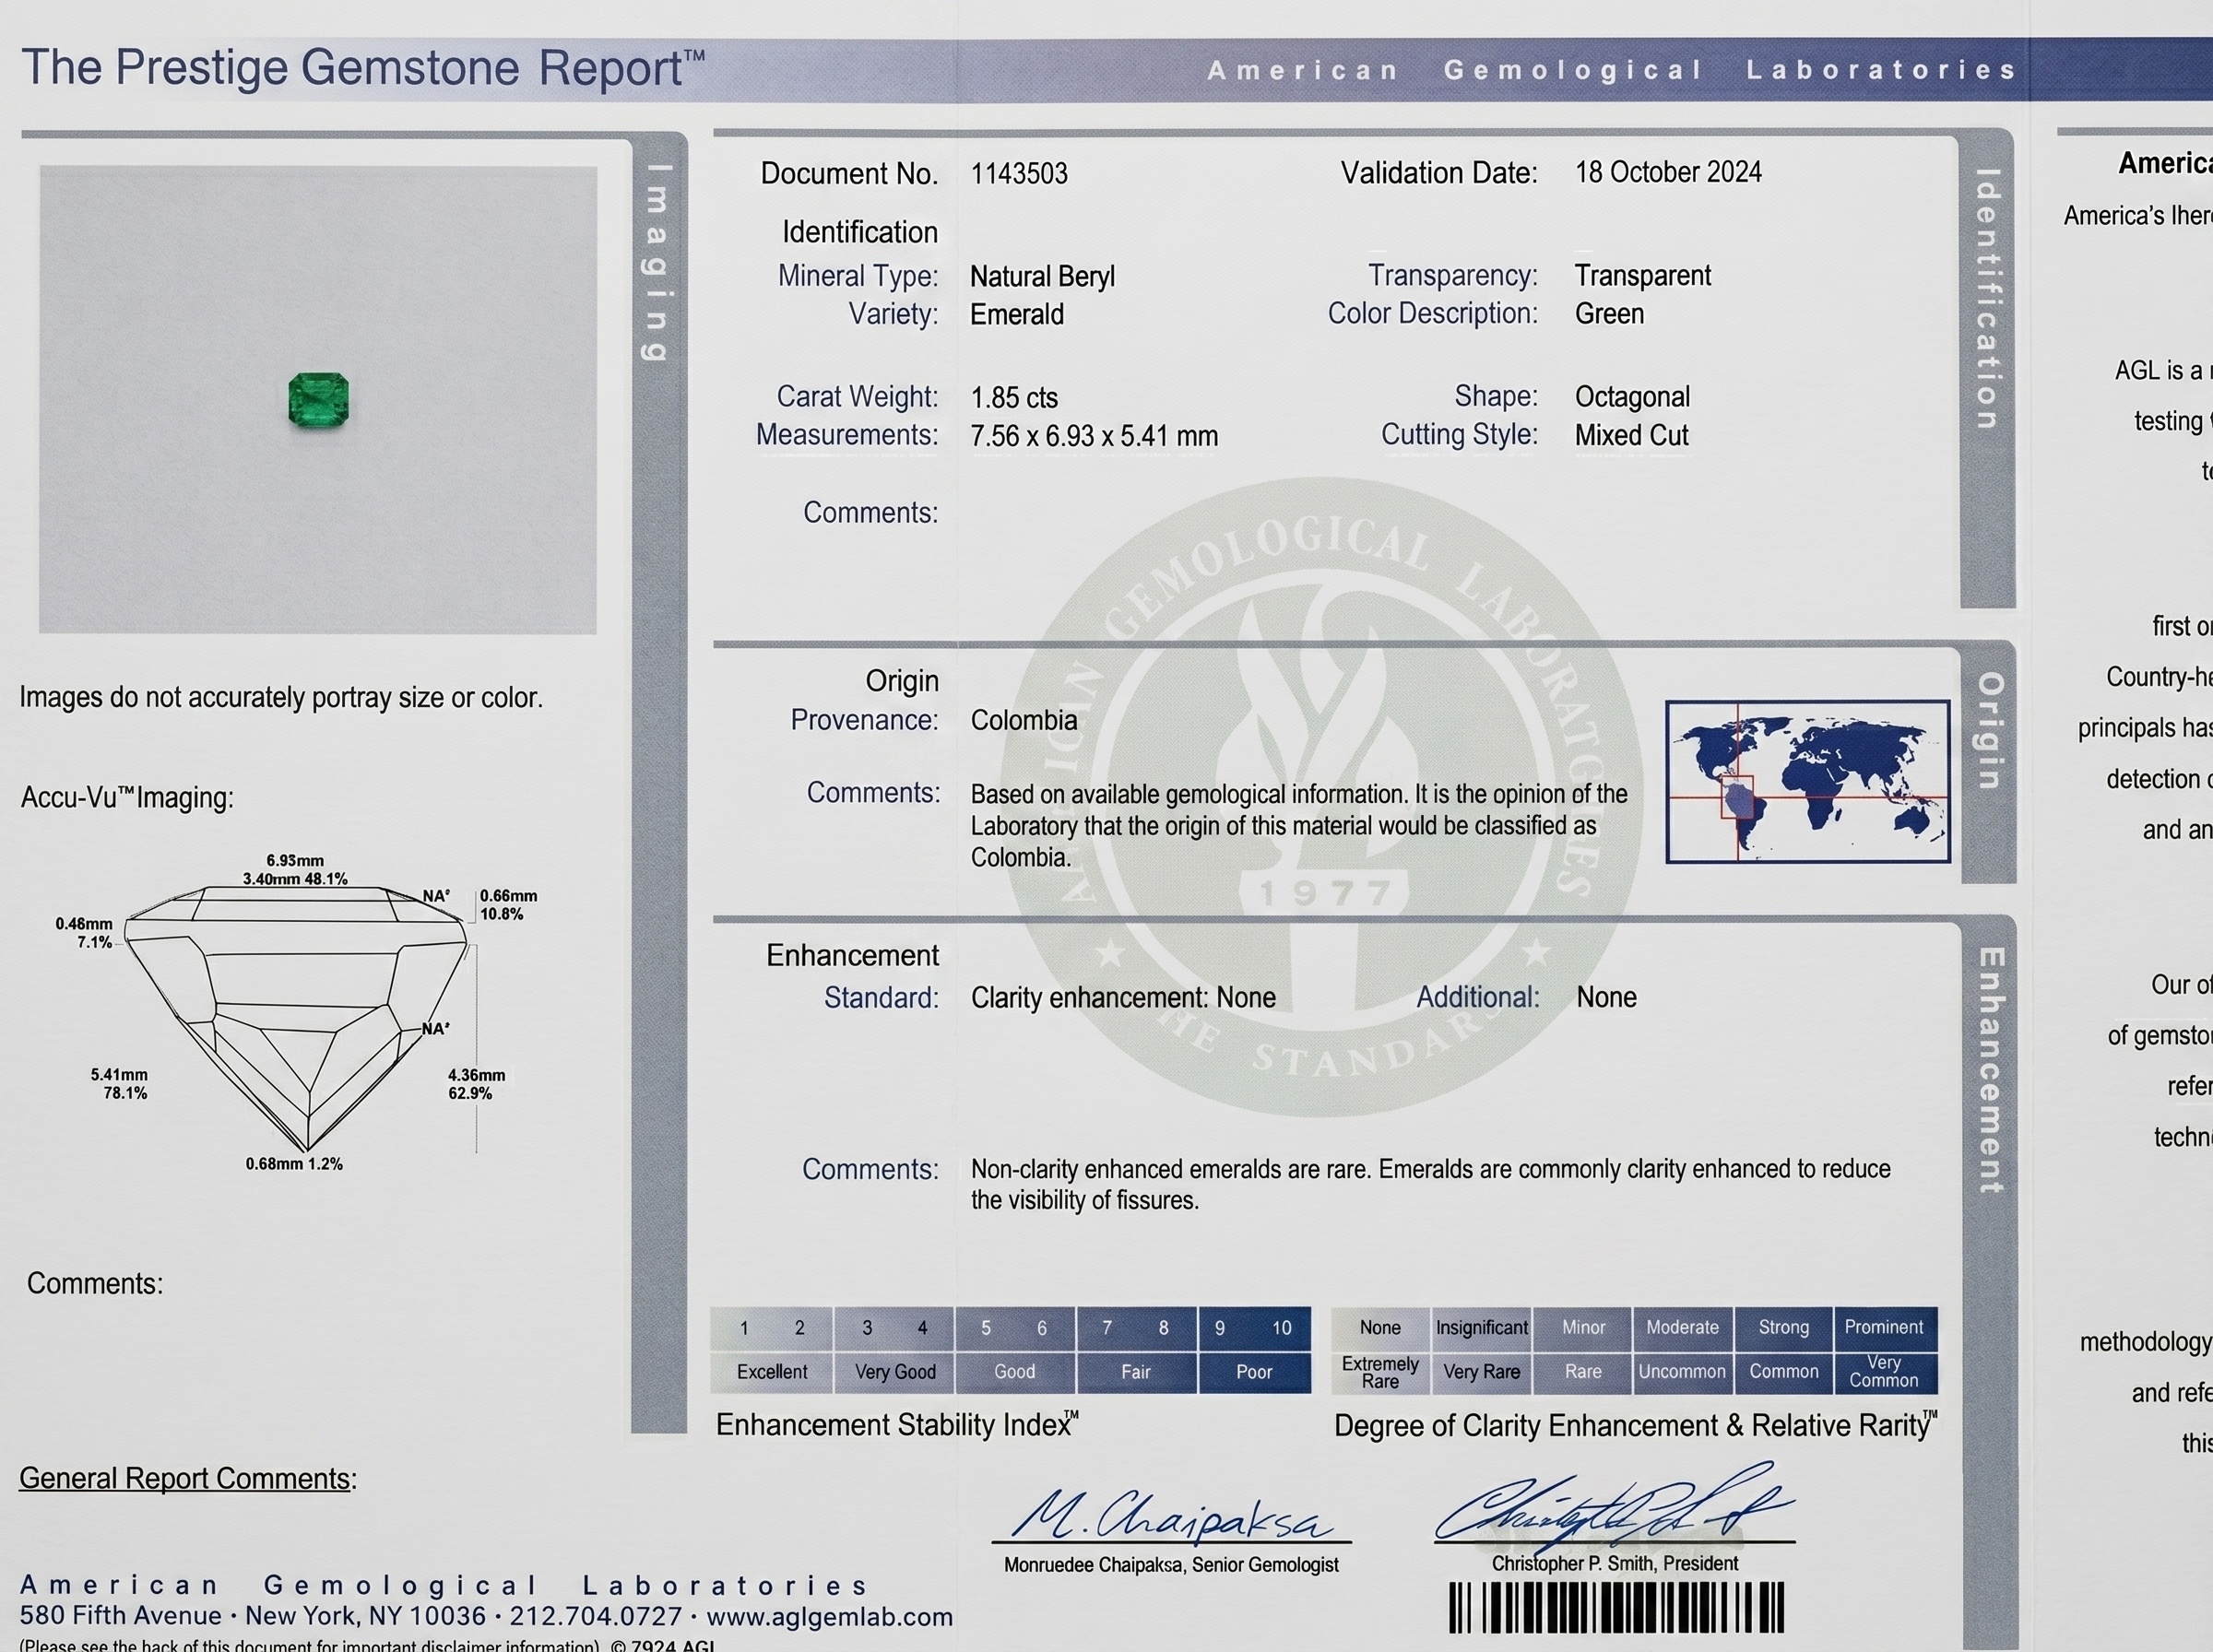2213x1652 pixels.
Task: Click the vertical Origin section tab
Action: (1989, 762)
